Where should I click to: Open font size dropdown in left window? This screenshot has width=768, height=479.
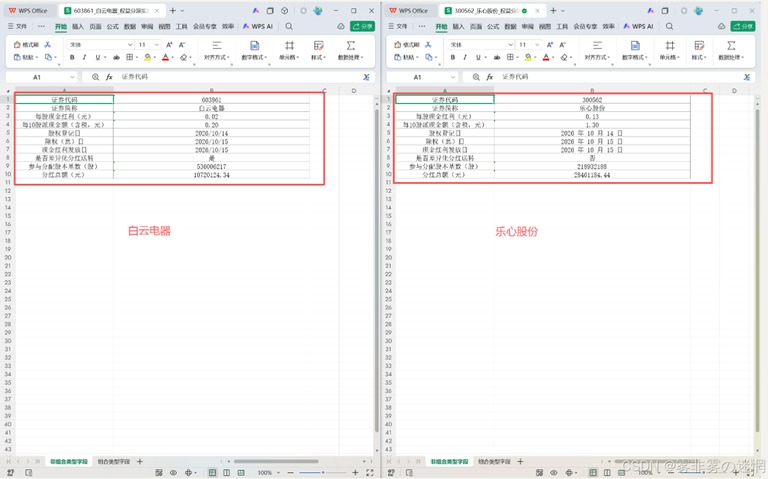(157, 45)
